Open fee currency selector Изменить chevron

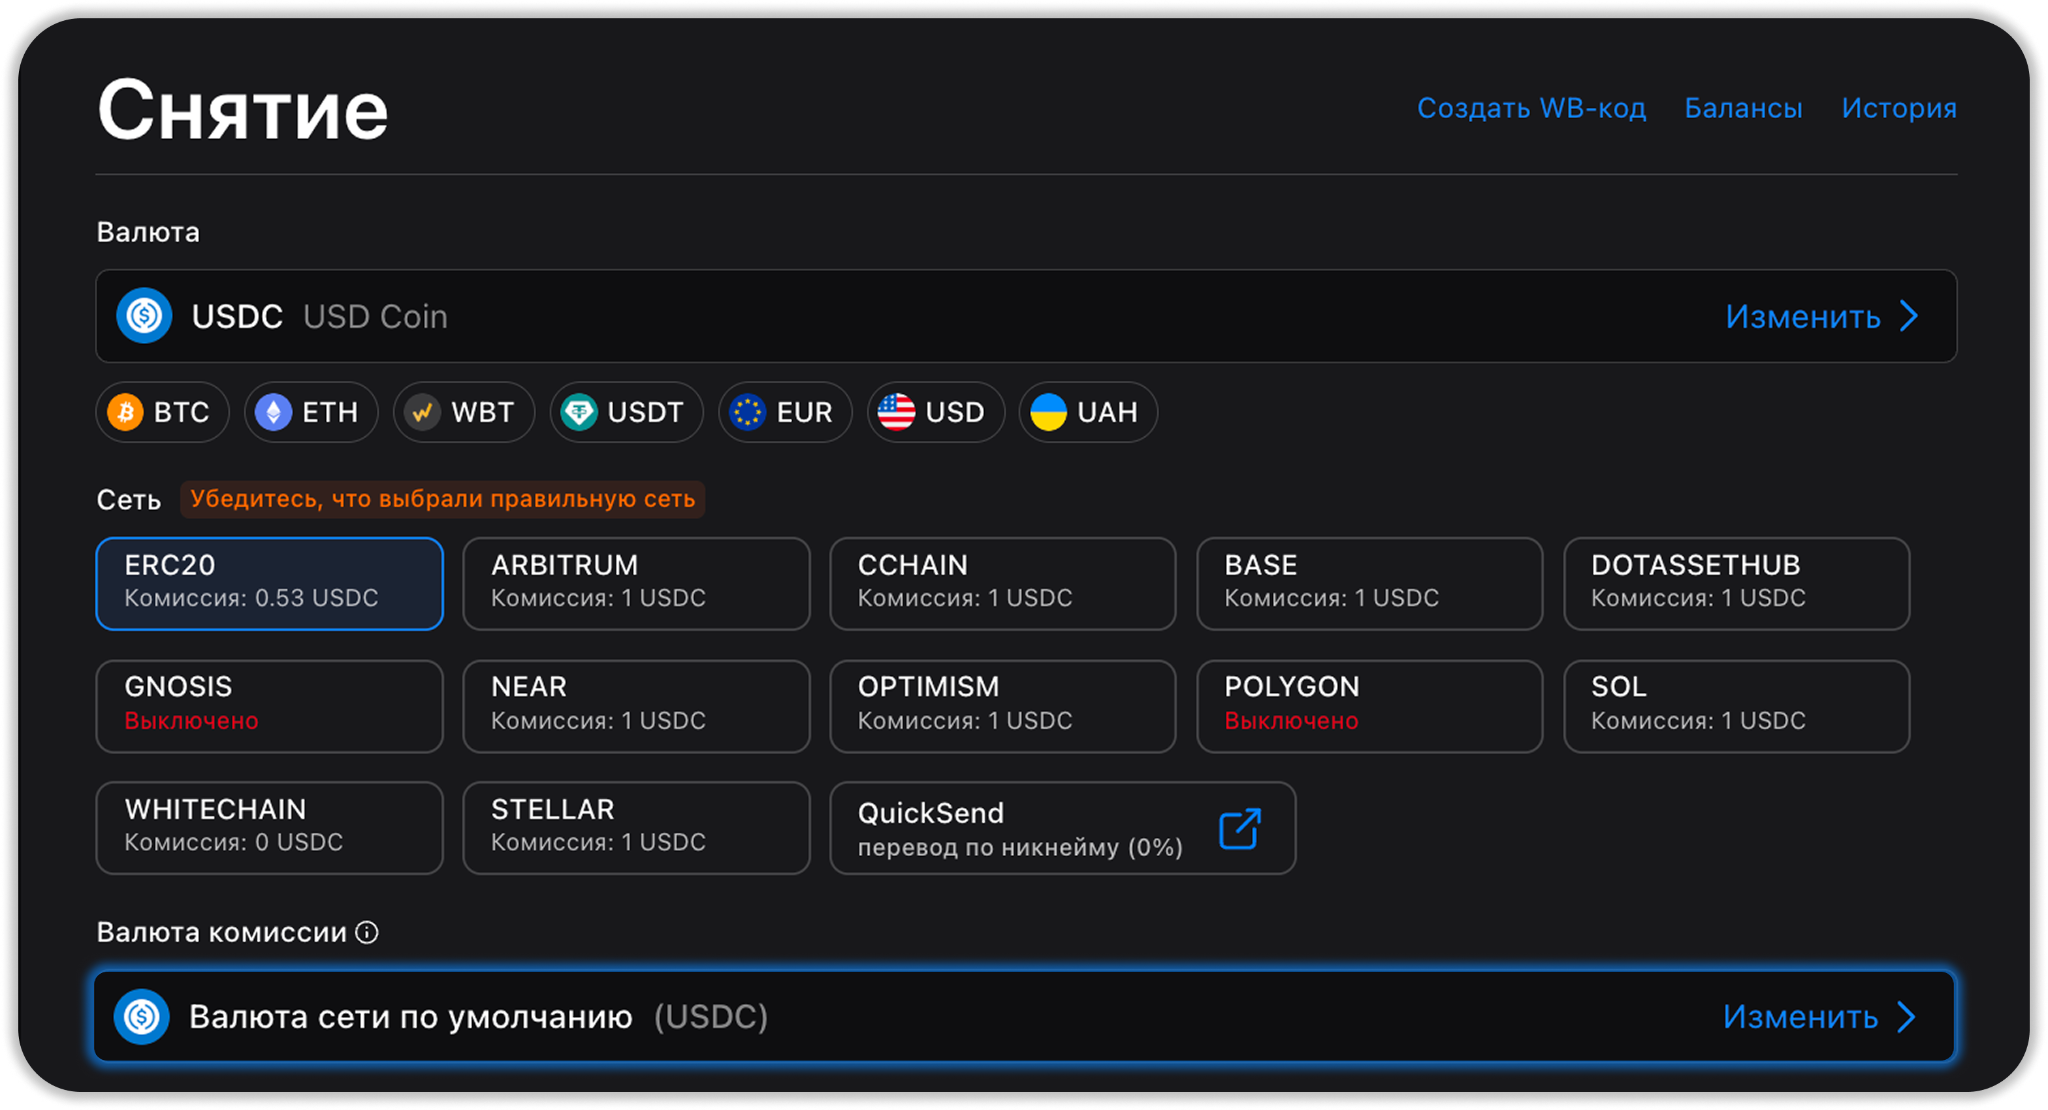[x=1908, y=1017]
